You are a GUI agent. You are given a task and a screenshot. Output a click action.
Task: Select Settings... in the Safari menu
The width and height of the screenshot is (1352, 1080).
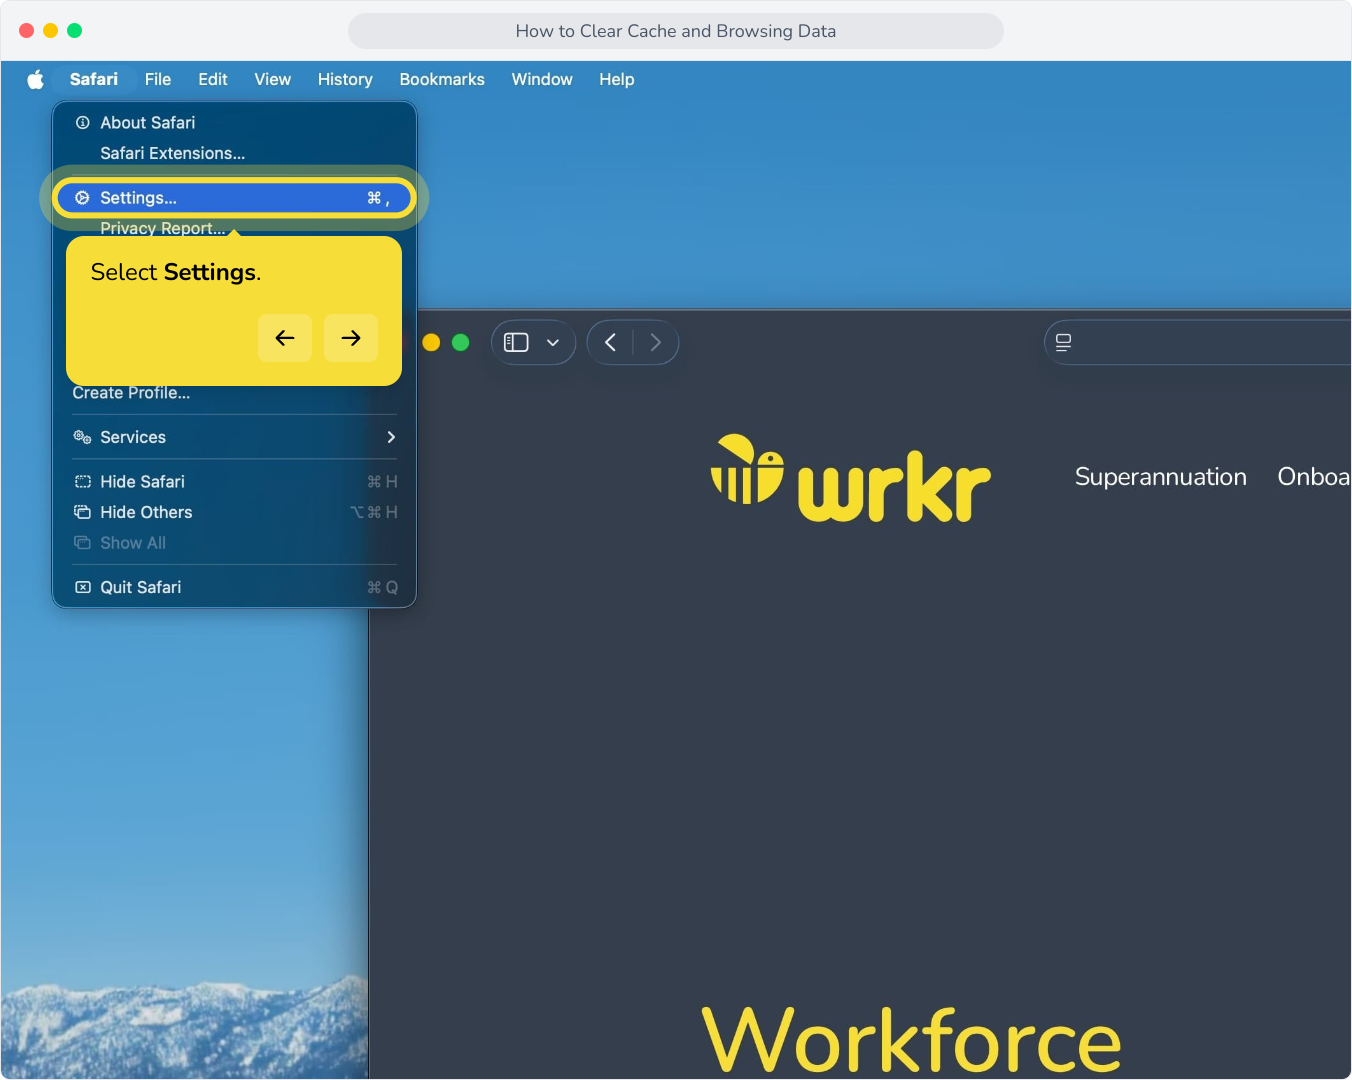[x=234, y=198]
